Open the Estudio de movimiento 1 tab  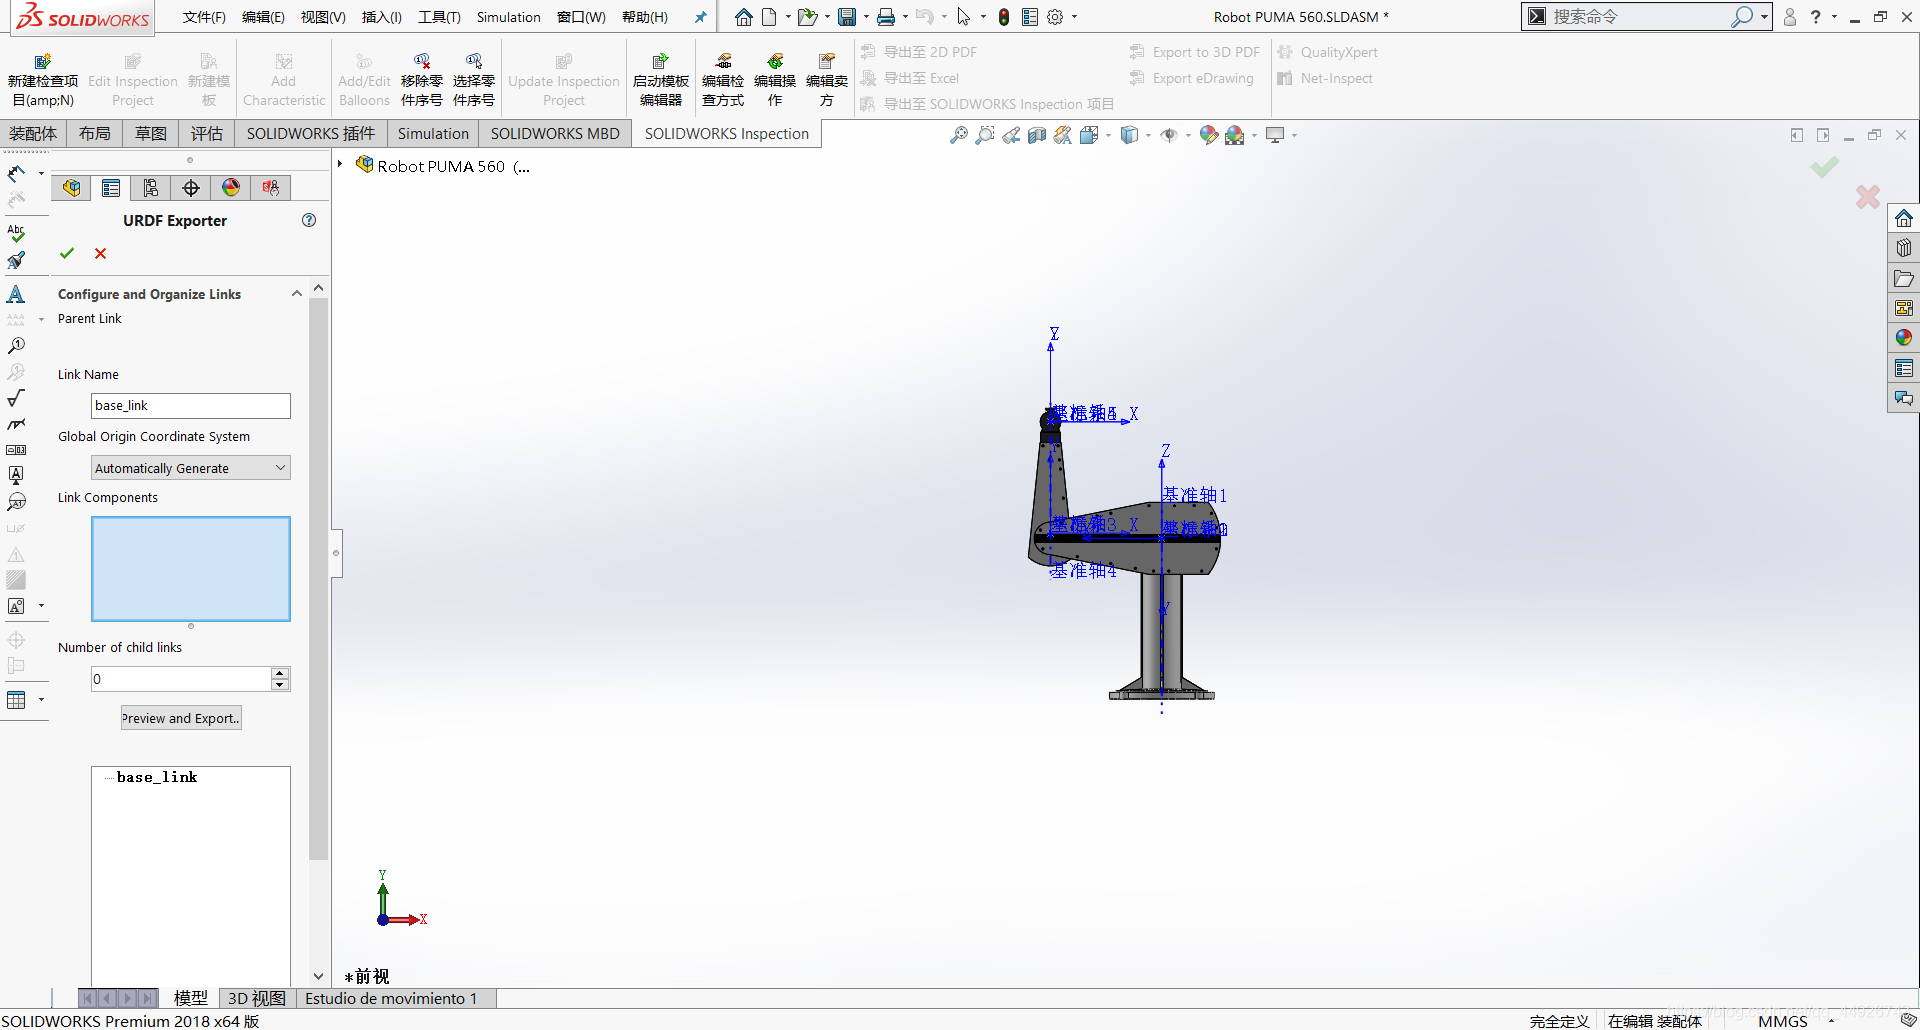point(391,998)
